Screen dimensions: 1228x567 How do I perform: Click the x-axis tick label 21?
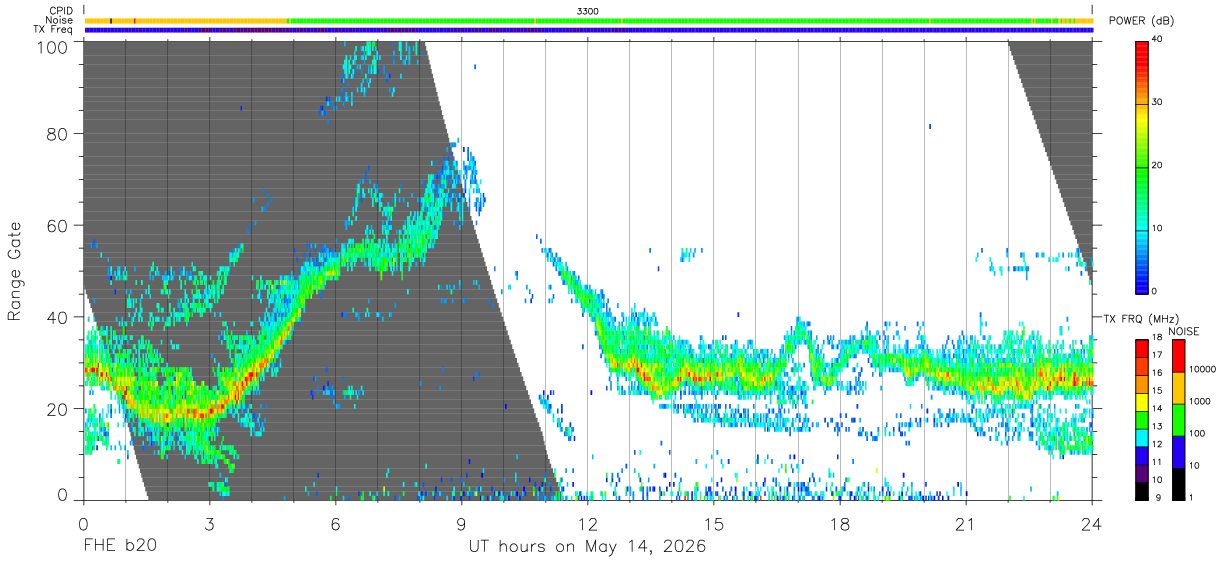coord(965,524)
